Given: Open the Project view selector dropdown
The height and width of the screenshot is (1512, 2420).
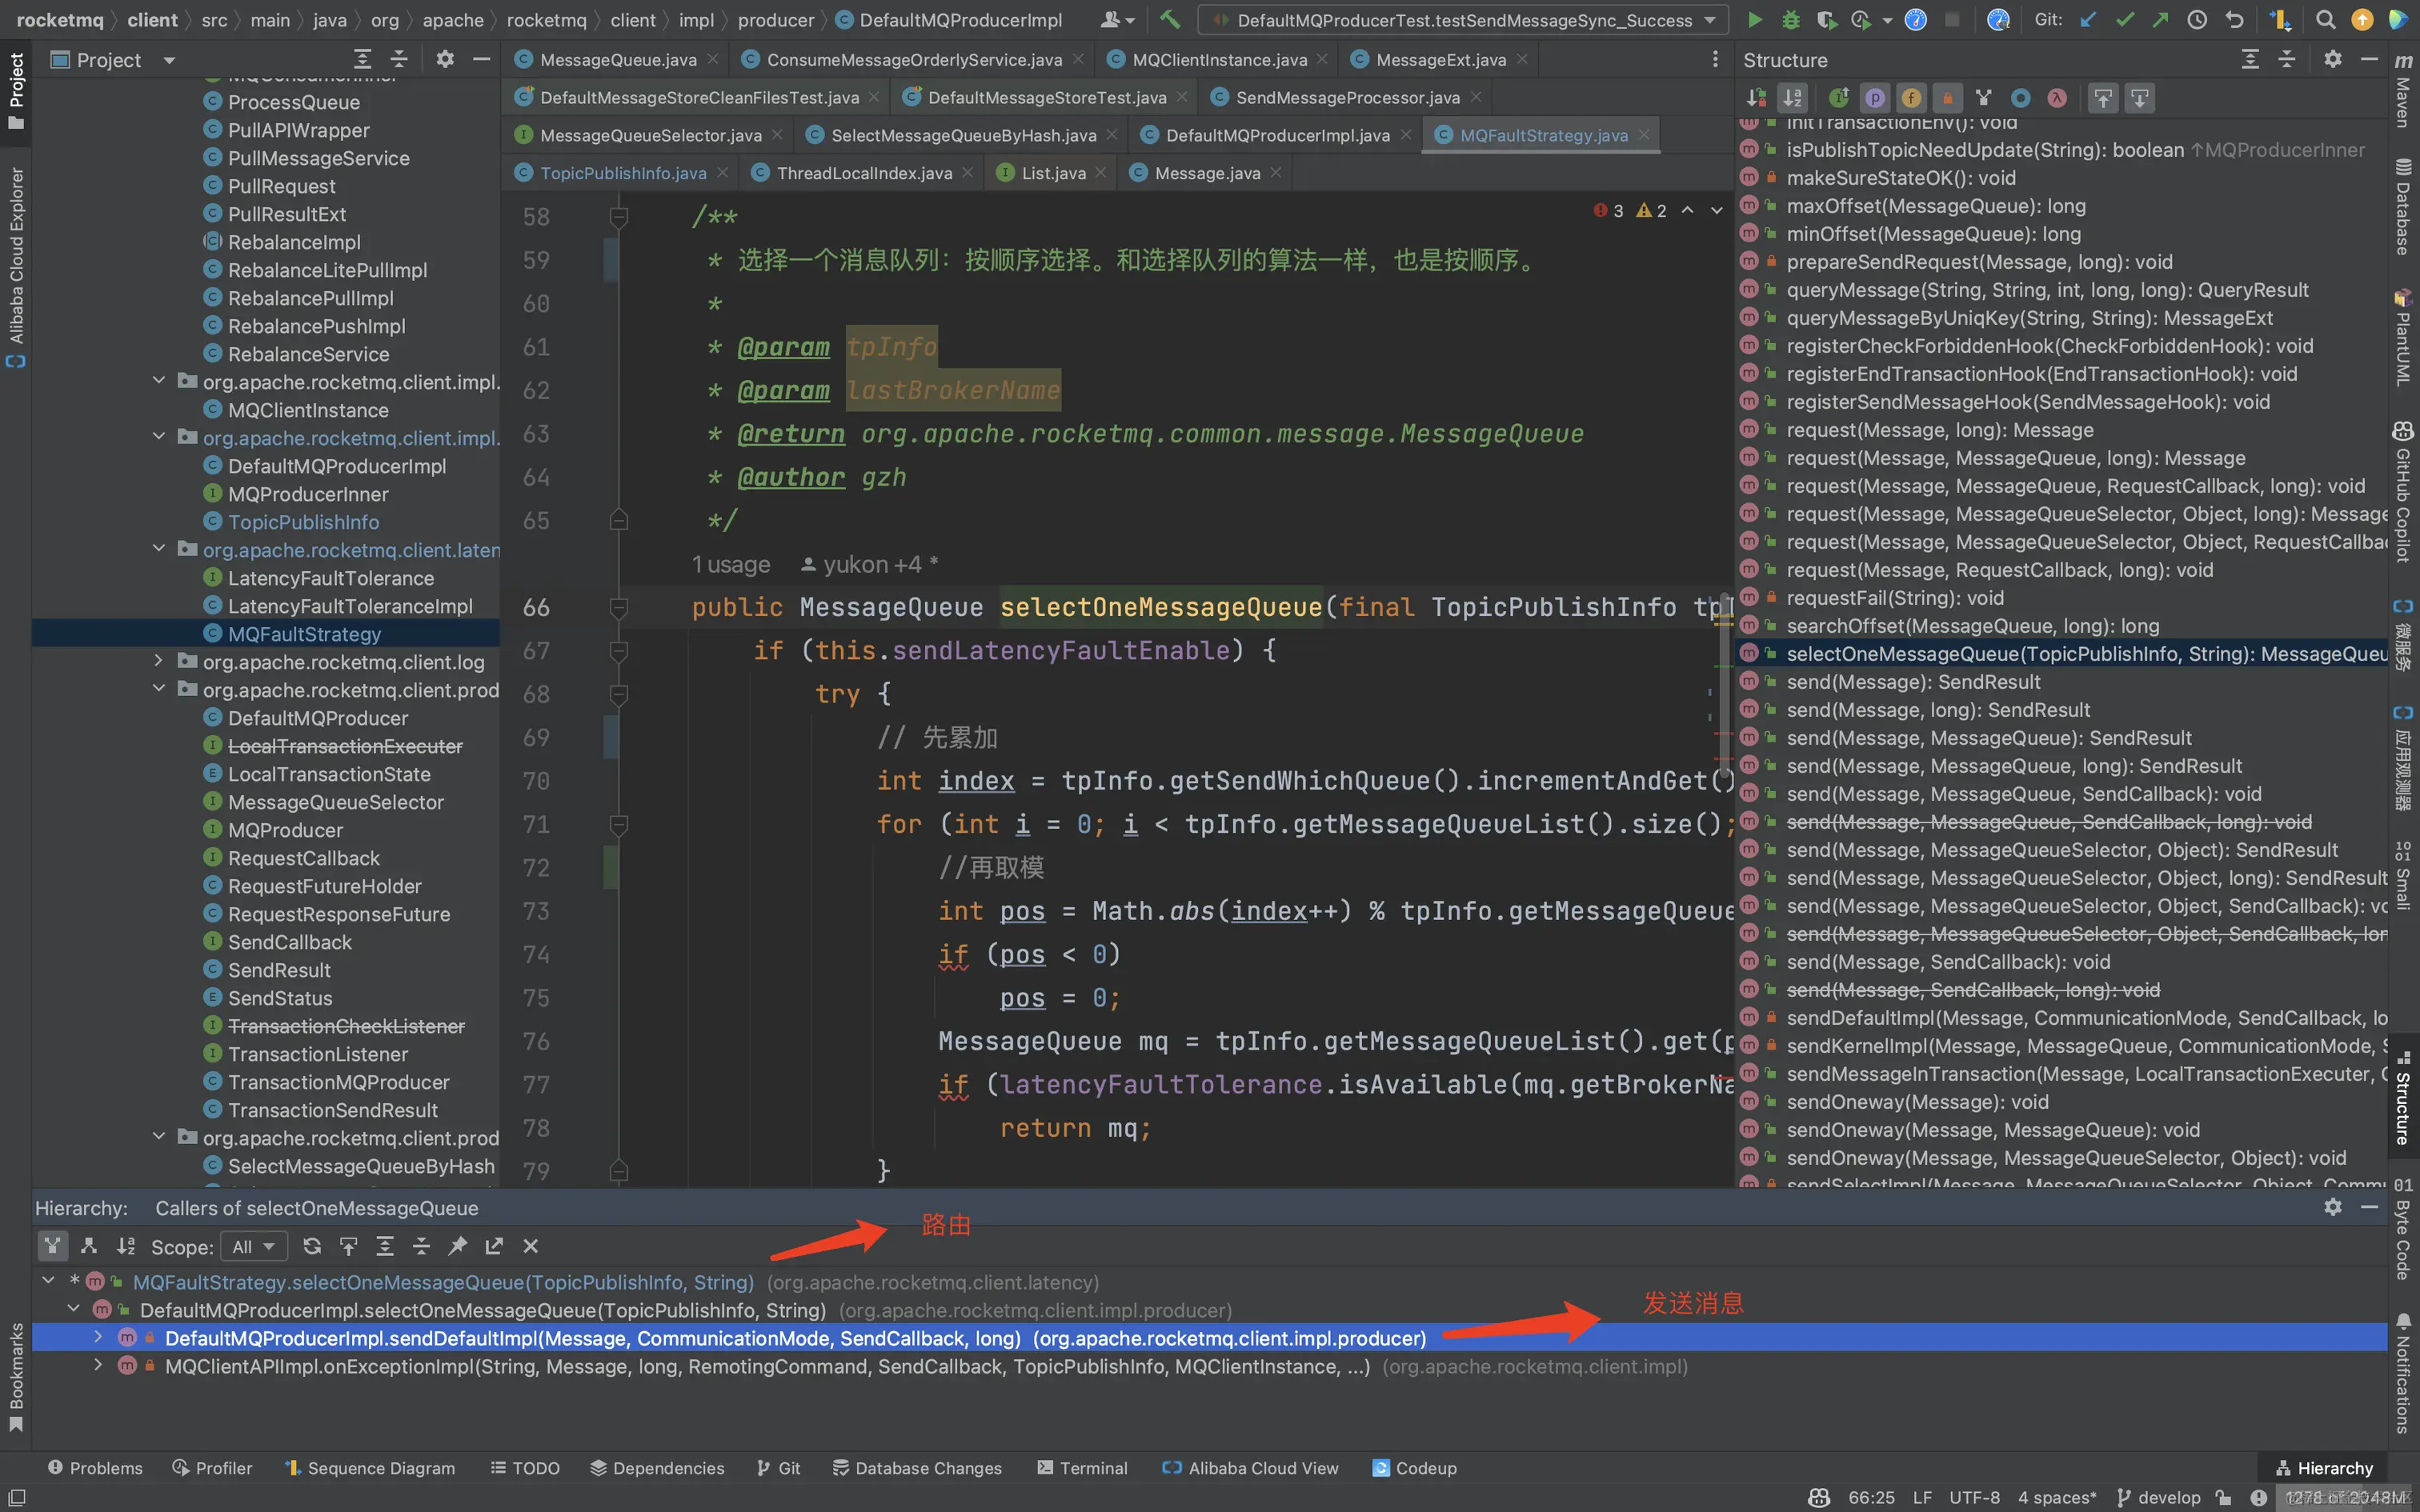Looking at the screenshot, I should coord(169,60).
